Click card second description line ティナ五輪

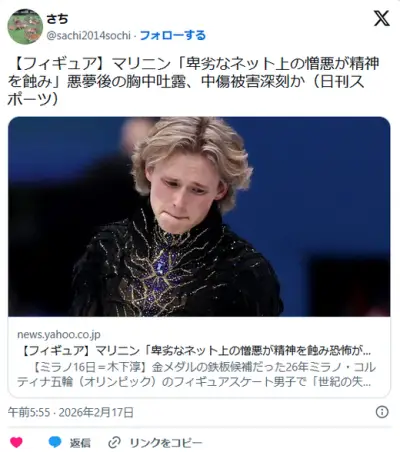click(194, 382)
